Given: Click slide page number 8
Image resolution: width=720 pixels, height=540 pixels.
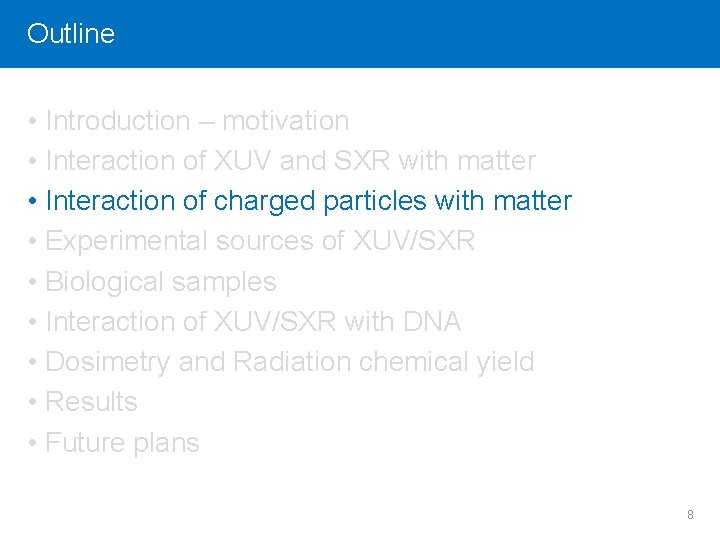Looking at the screenshot, I should [690, 515].
